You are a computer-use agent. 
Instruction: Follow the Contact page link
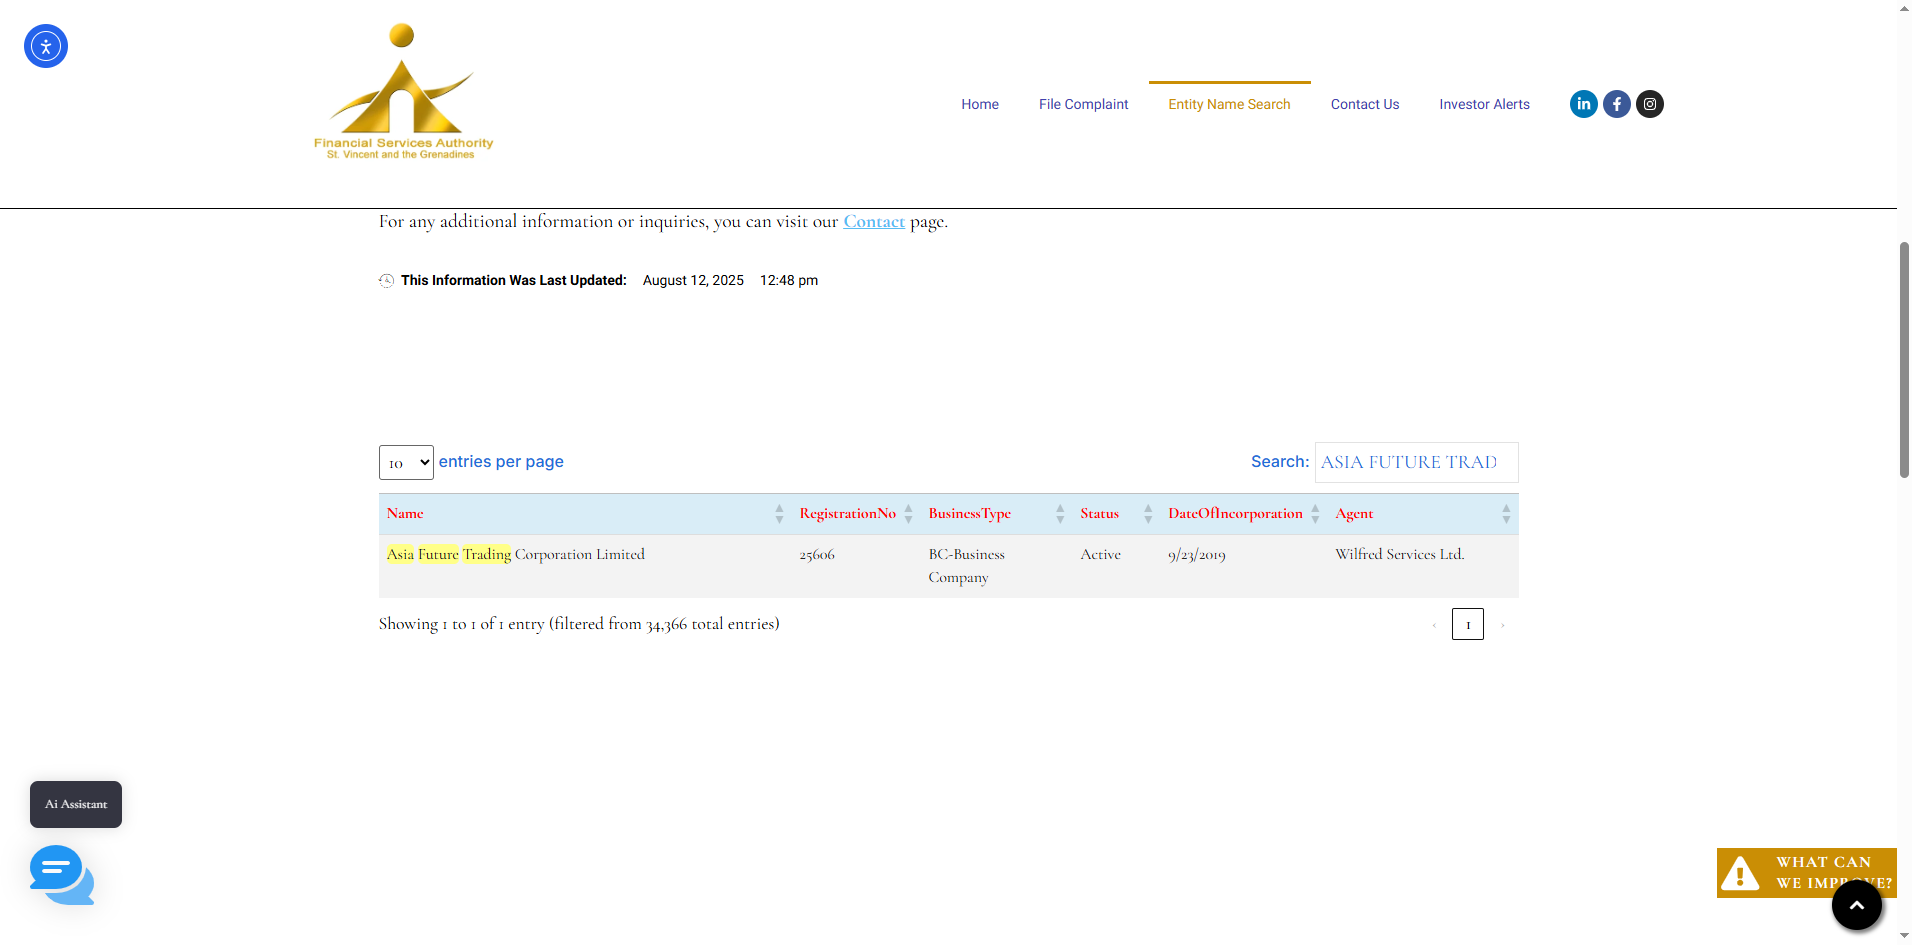point(874,222)
